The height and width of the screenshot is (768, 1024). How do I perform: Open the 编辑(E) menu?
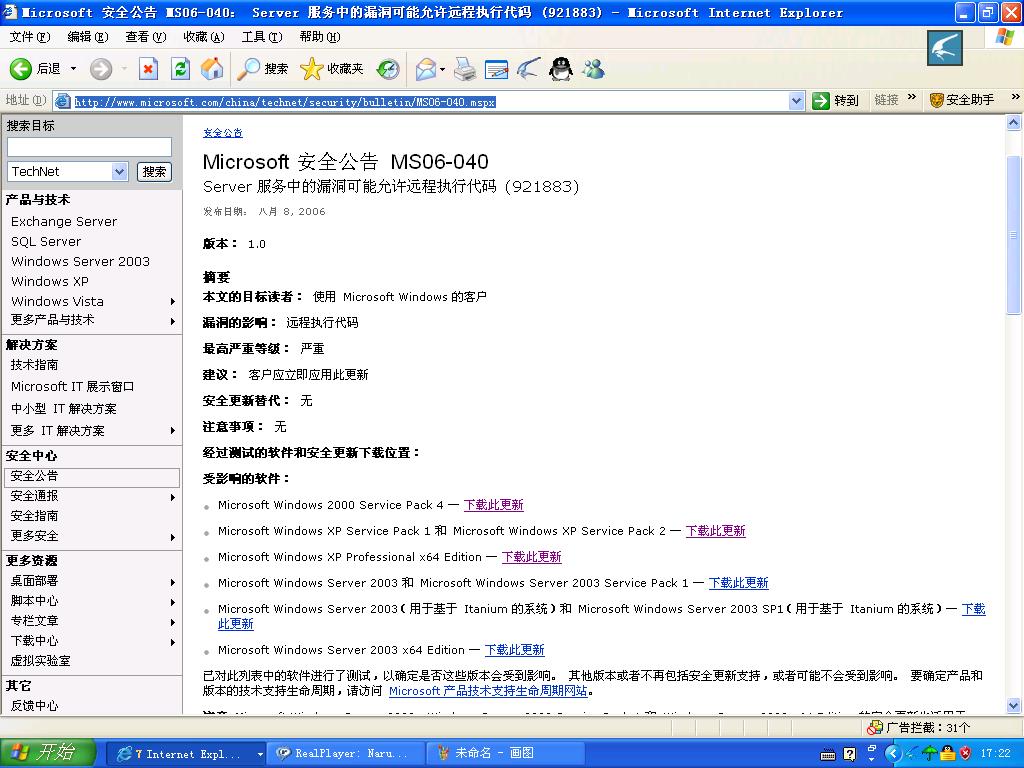(x=88, y=37)
